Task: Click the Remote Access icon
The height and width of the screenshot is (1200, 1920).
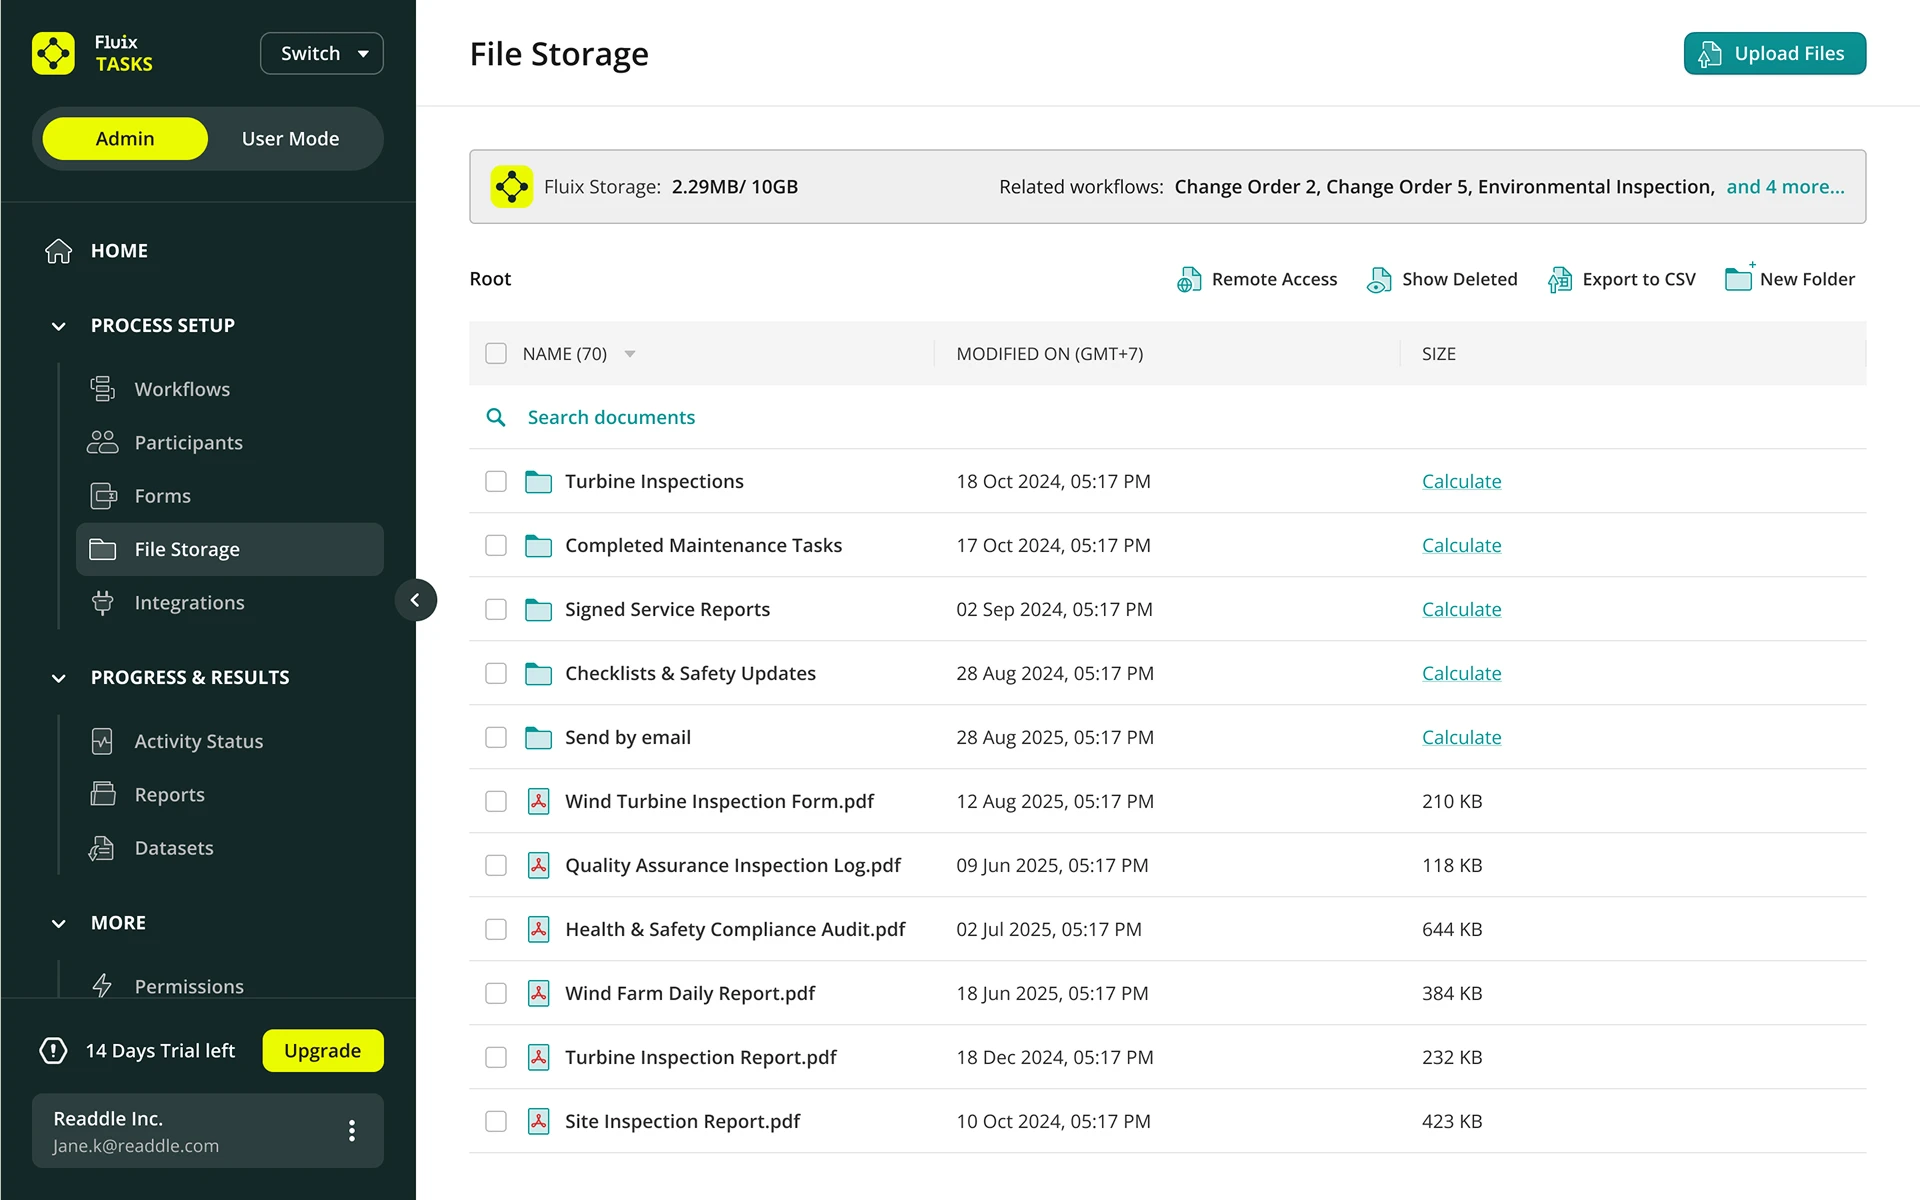Action: click(x=1188, y=280)
